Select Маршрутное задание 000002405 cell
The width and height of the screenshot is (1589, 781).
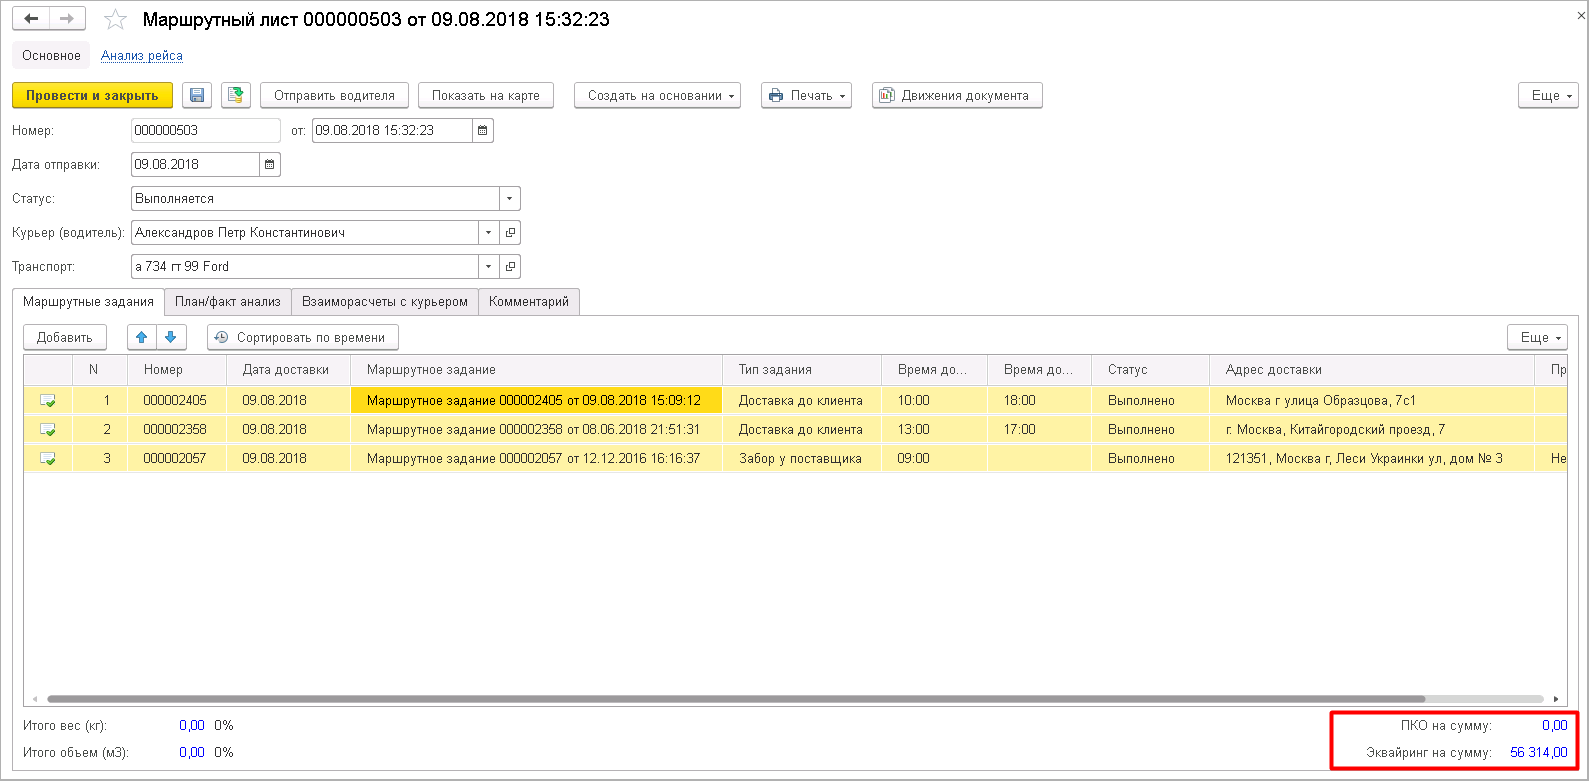pyautogui.click(x=536, y=400)
